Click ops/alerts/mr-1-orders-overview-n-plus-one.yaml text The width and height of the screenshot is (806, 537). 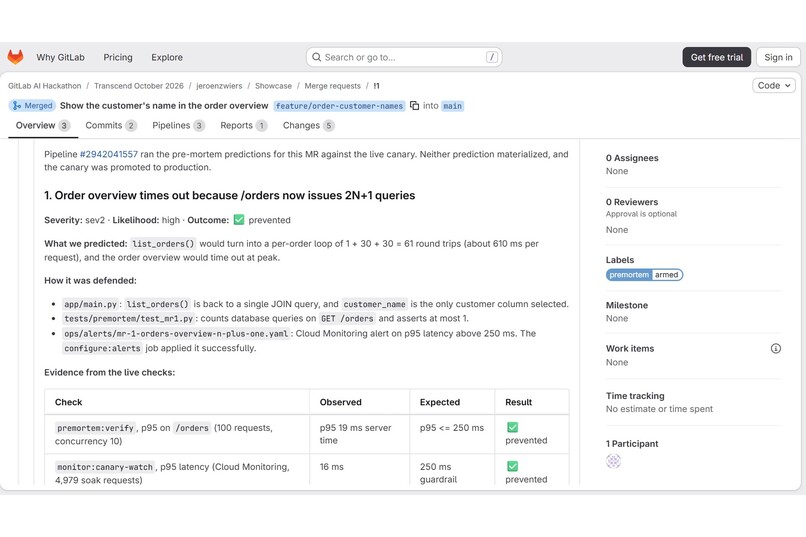pos(176,334)
